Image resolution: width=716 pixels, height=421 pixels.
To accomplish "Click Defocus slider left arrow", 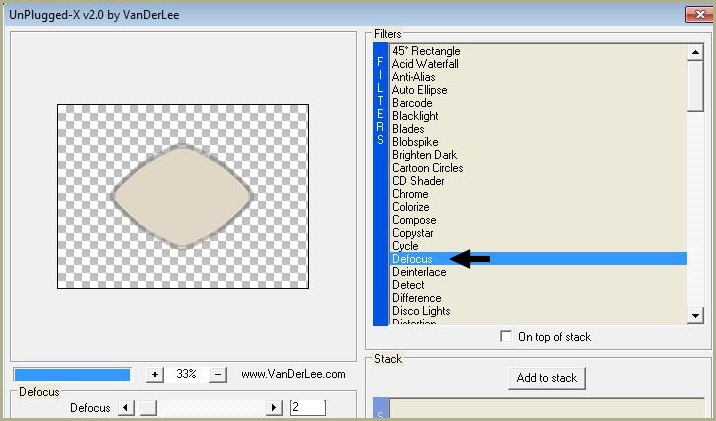I will click(125, 408).
